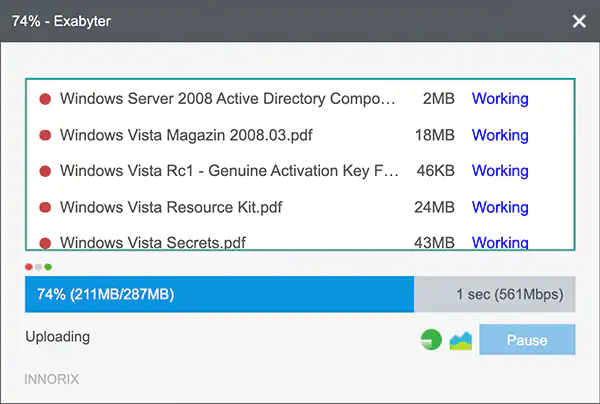Click the Uploading status label
600x404 pixels.
[58, 337]
